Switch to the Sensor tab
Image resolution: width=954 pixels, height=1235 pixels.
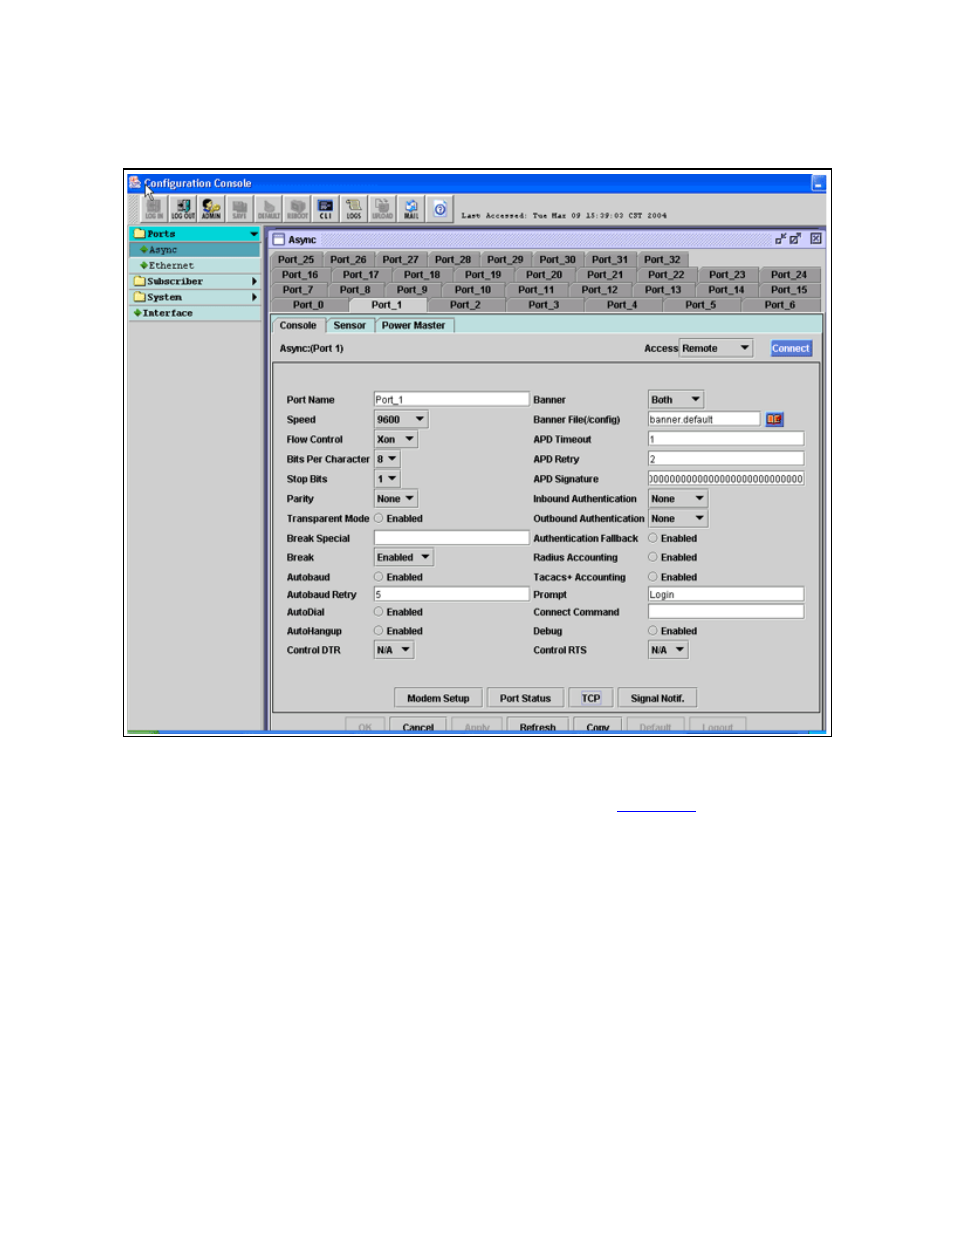click(350, 325)
